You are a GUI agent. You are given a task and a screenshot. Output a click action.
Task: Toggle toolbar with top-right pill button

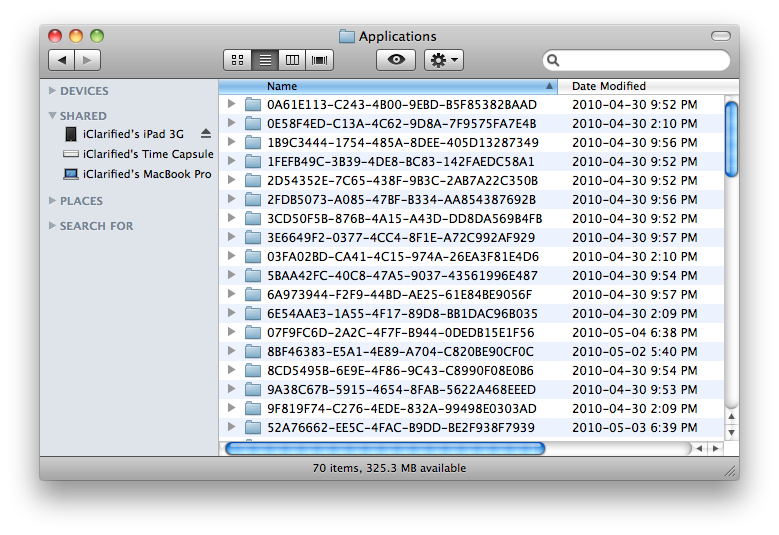(720, 36)
